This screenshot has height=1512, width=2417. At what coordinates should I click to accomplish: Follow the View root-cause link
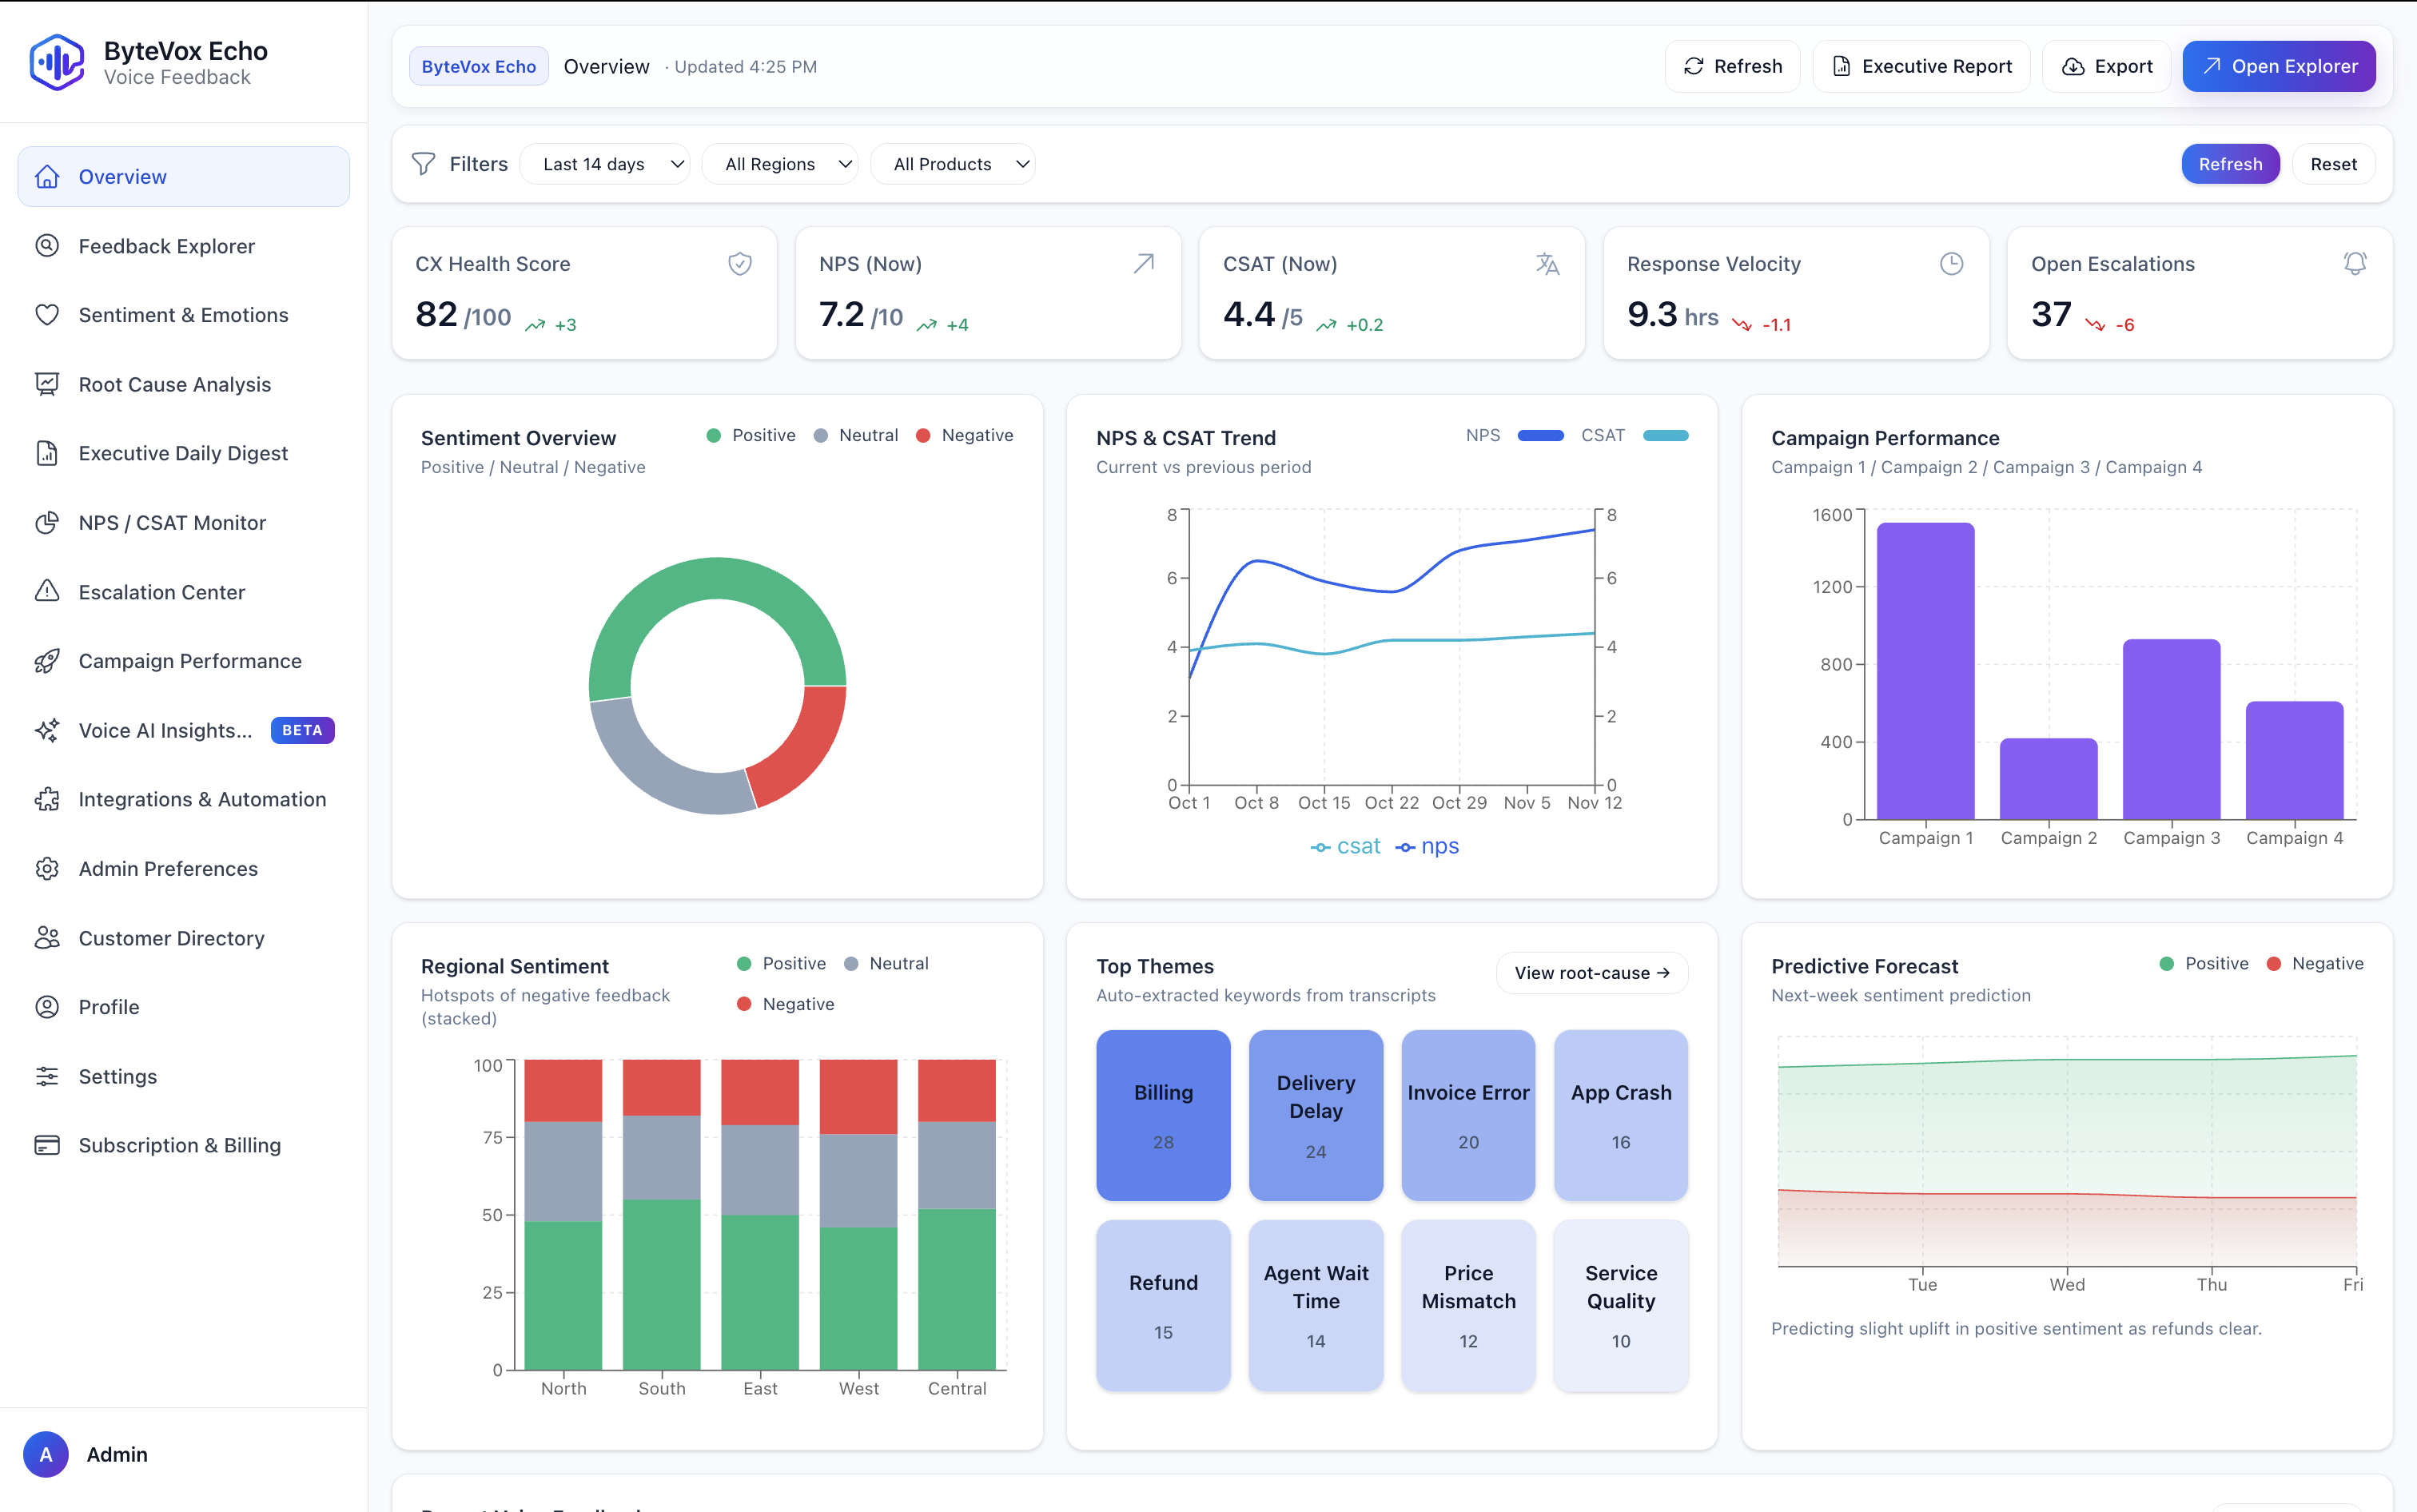point(1591,972)
